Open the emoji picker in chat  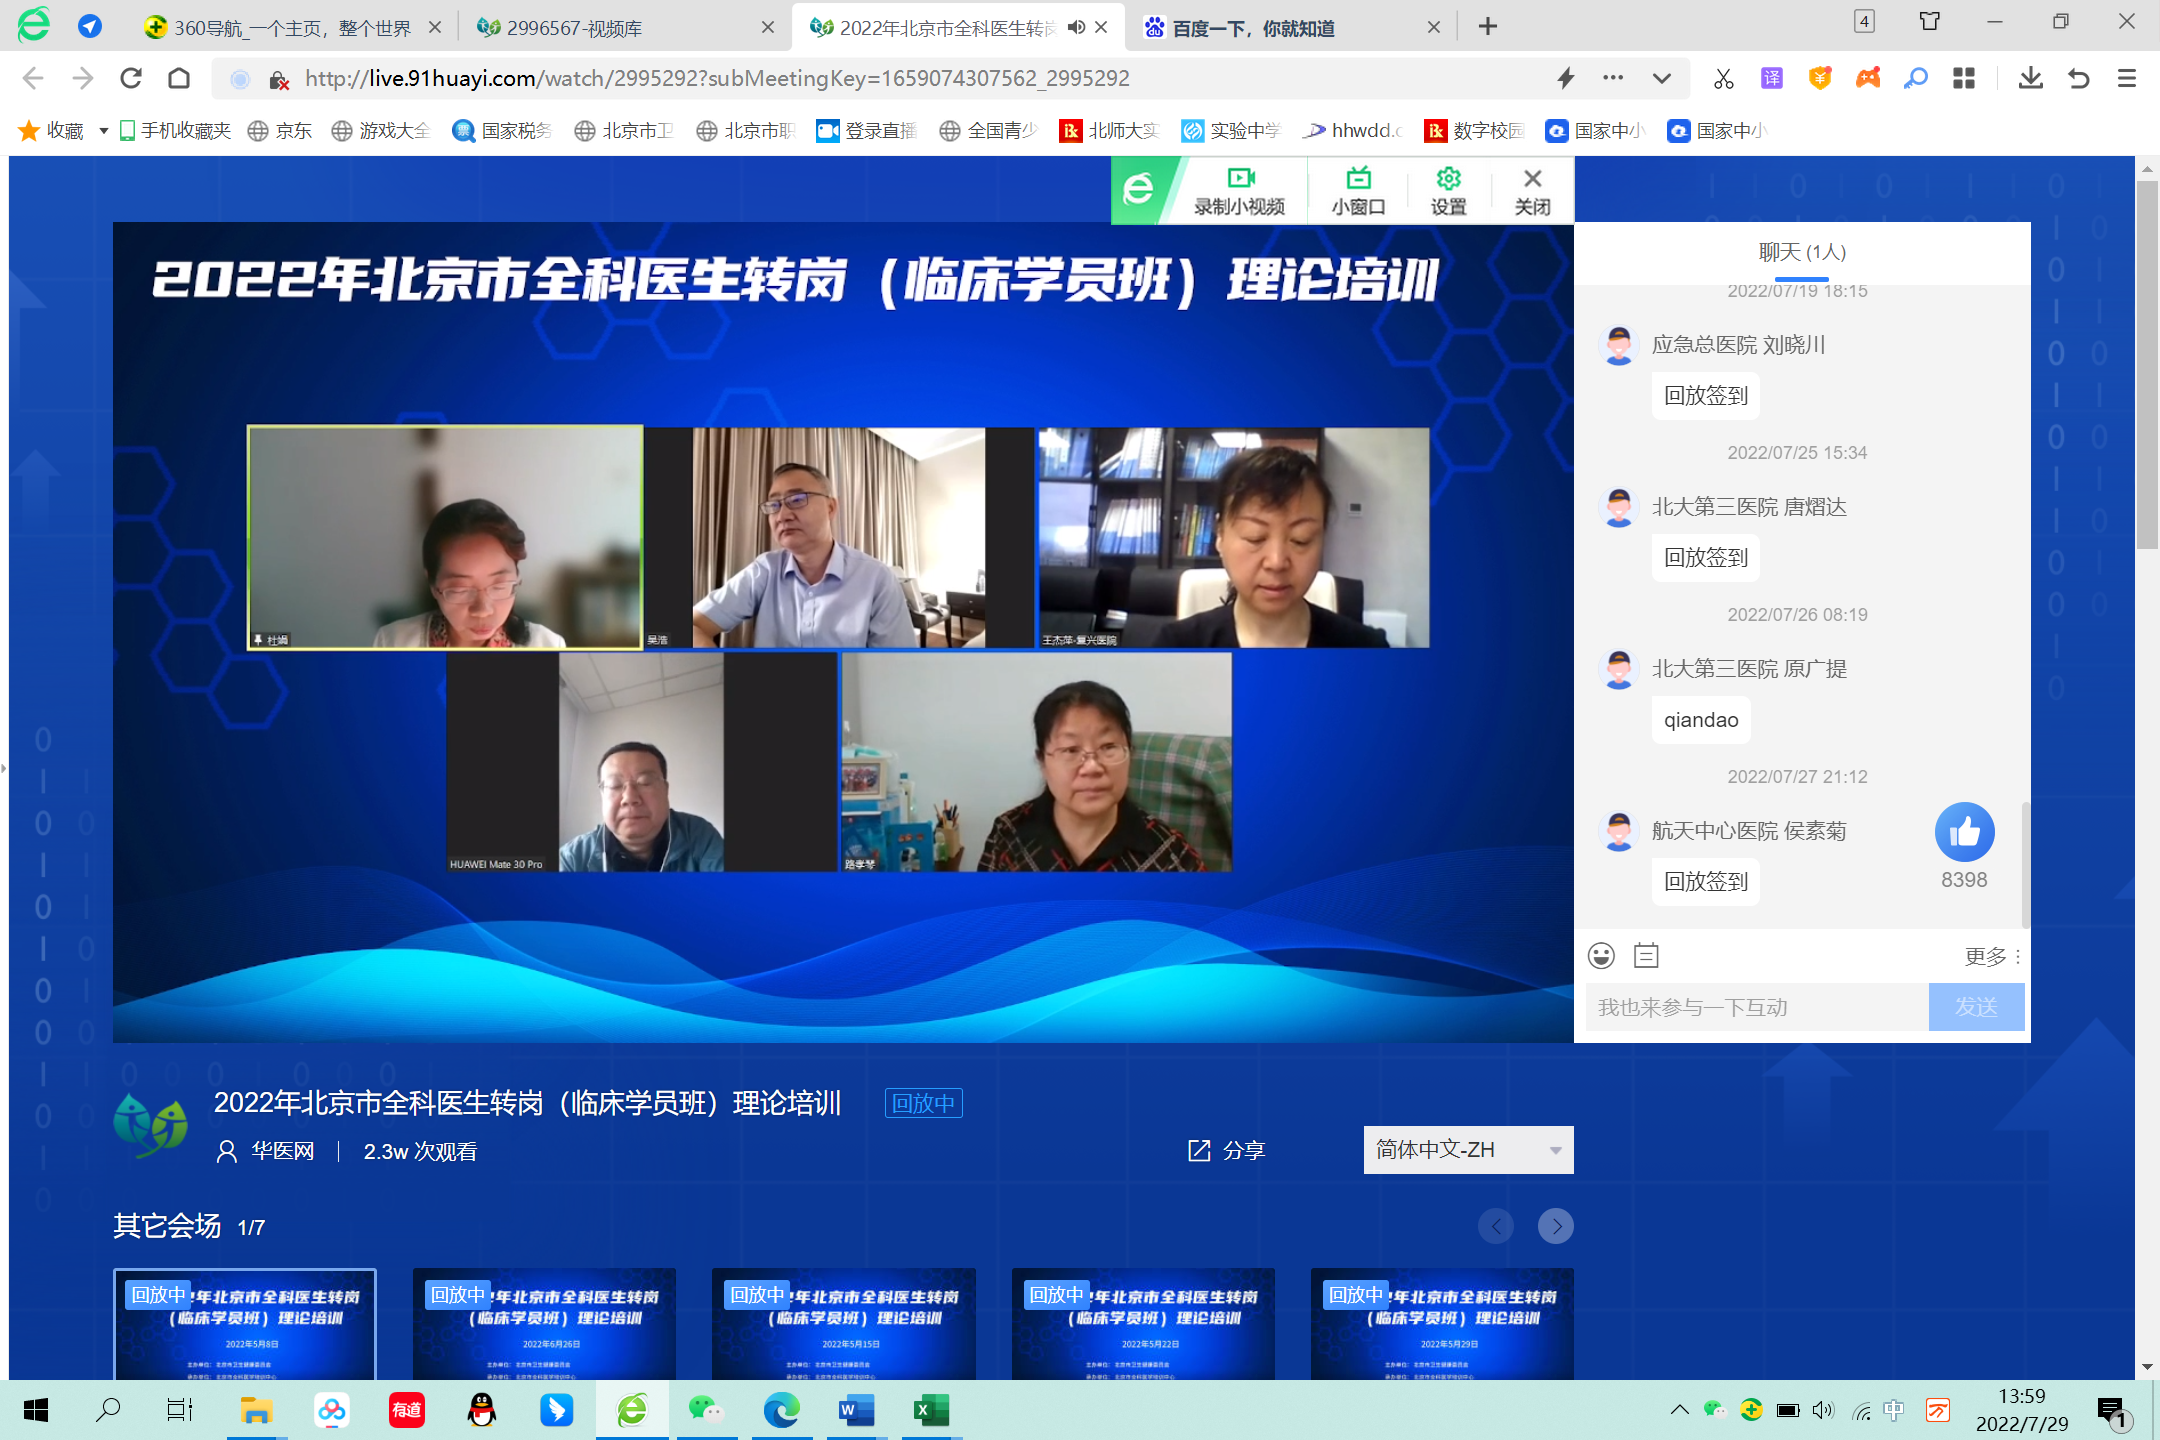tap(1602, 955)
